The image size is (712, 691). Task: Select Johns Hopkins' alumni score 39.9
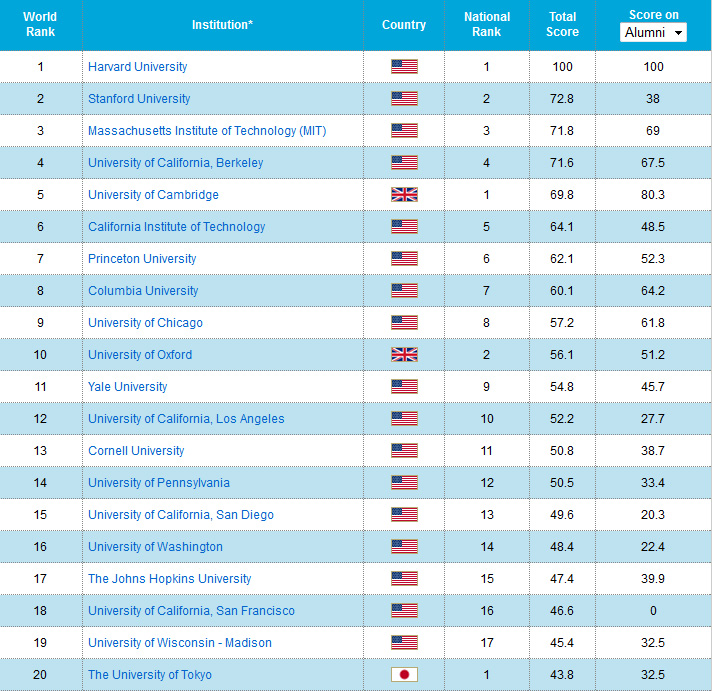653,579
